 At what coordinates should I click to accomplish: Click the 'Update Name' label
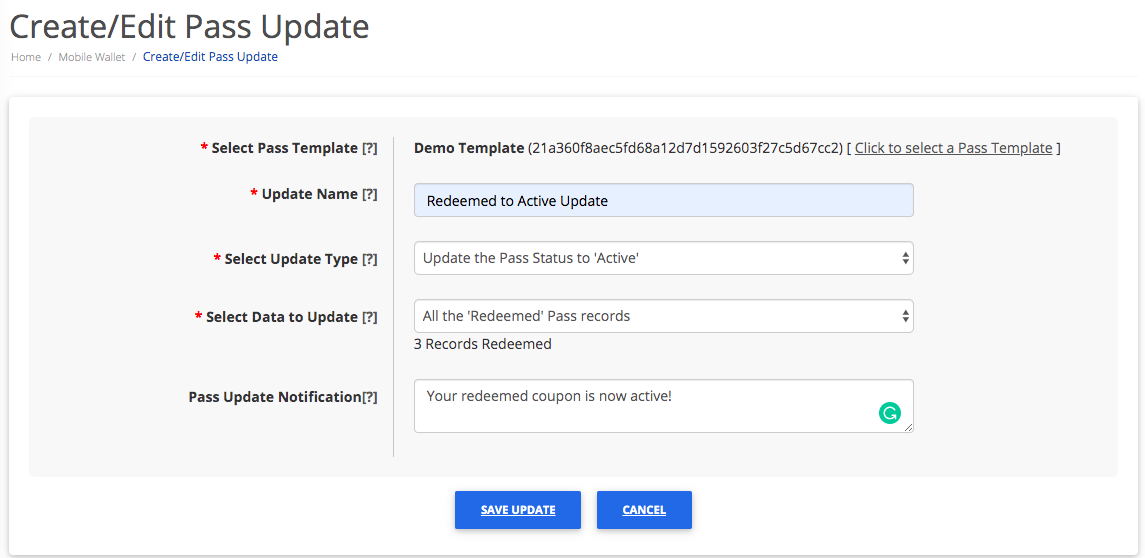pos(310,194)
